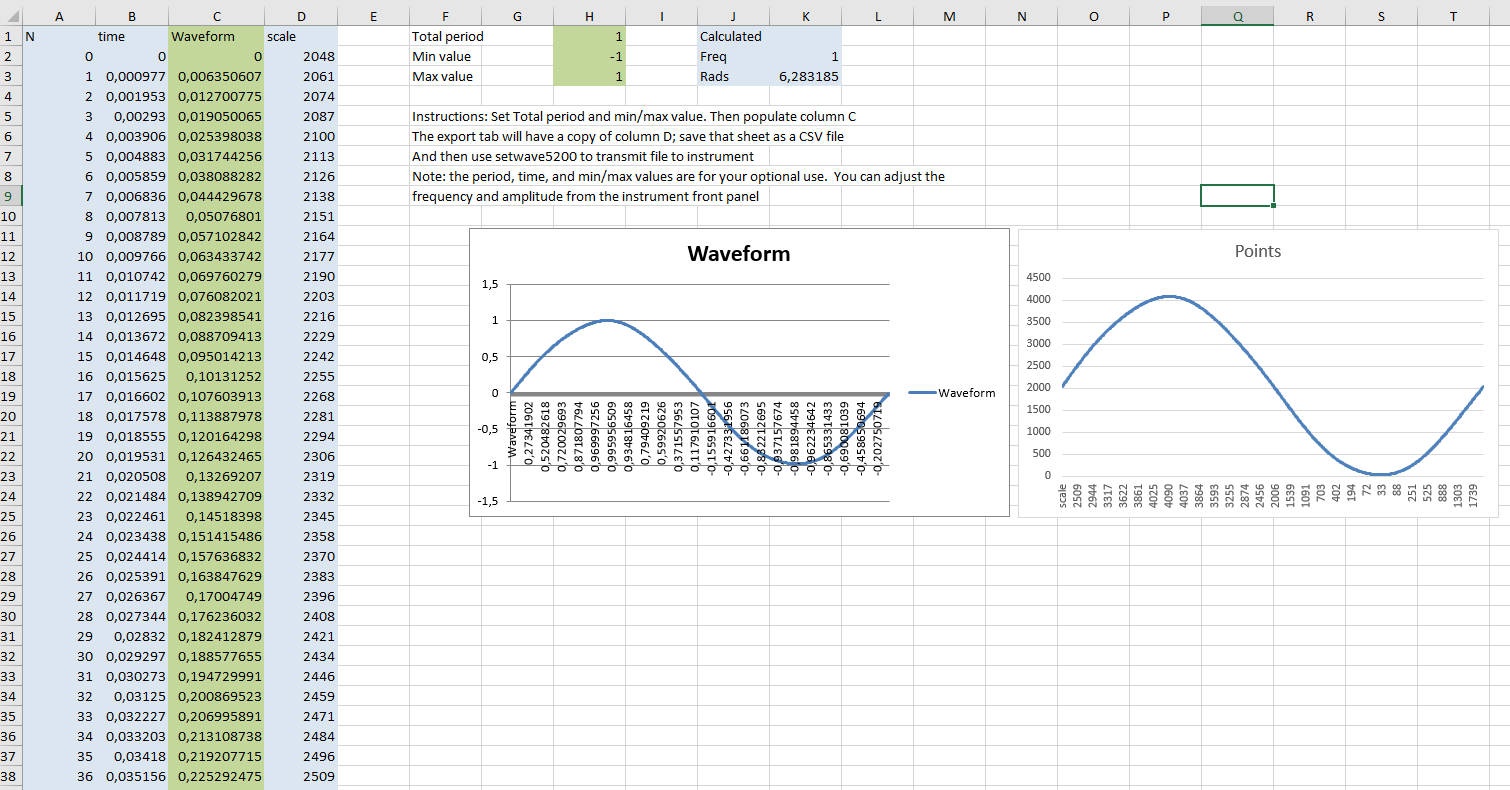This screenshot has width=1510, height=790.
Task: Select row 20 header
Action: pyautogui.click(x=10, y=416)
